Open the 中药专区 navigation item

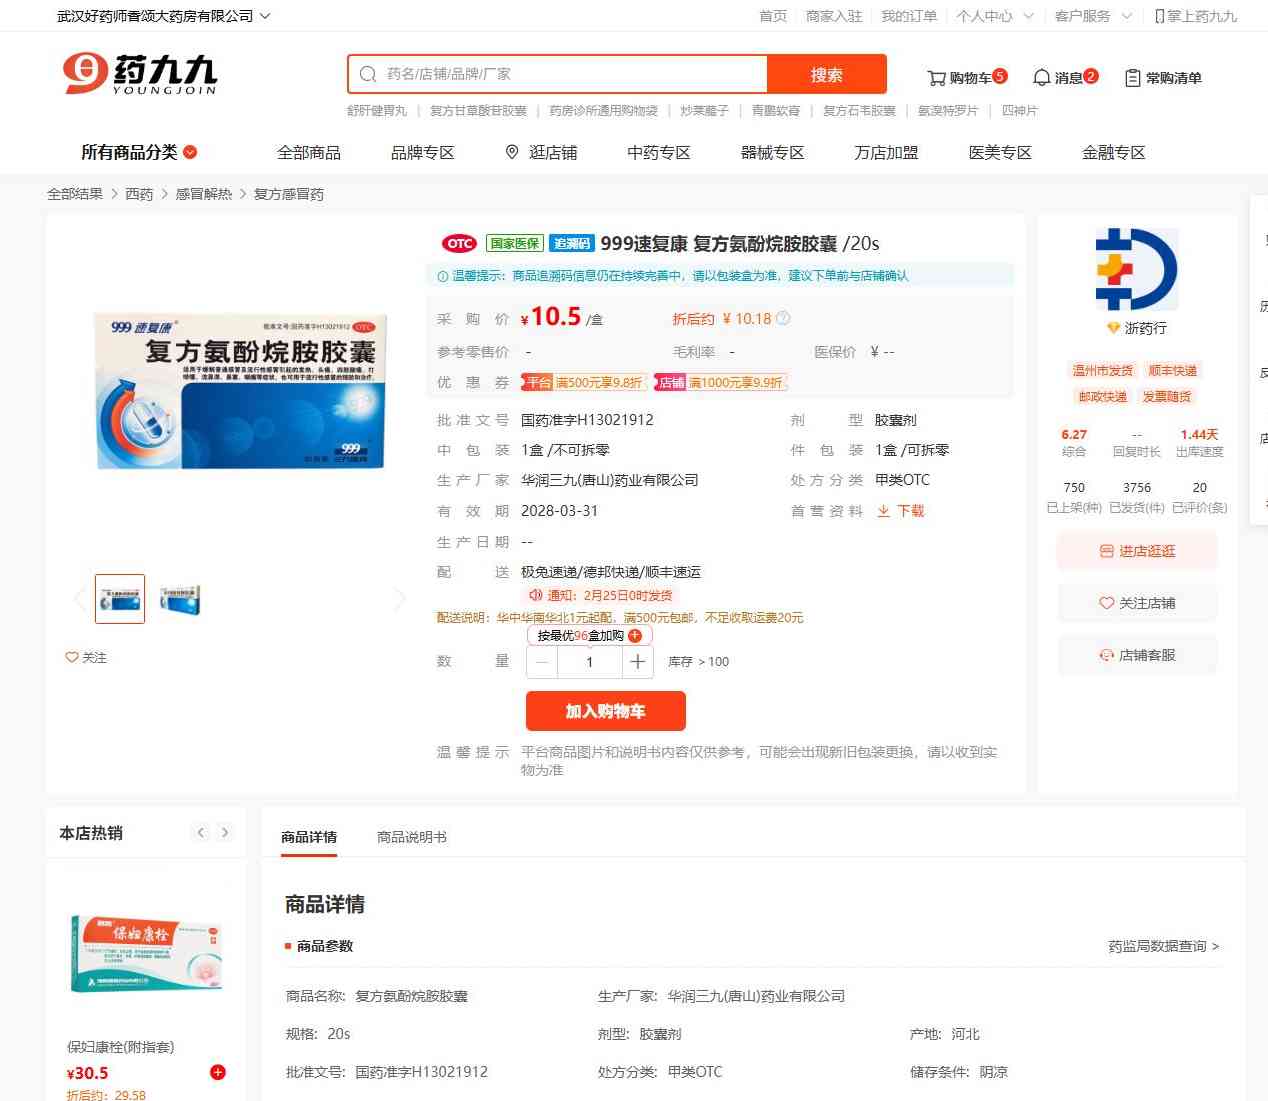pos(658,153)
